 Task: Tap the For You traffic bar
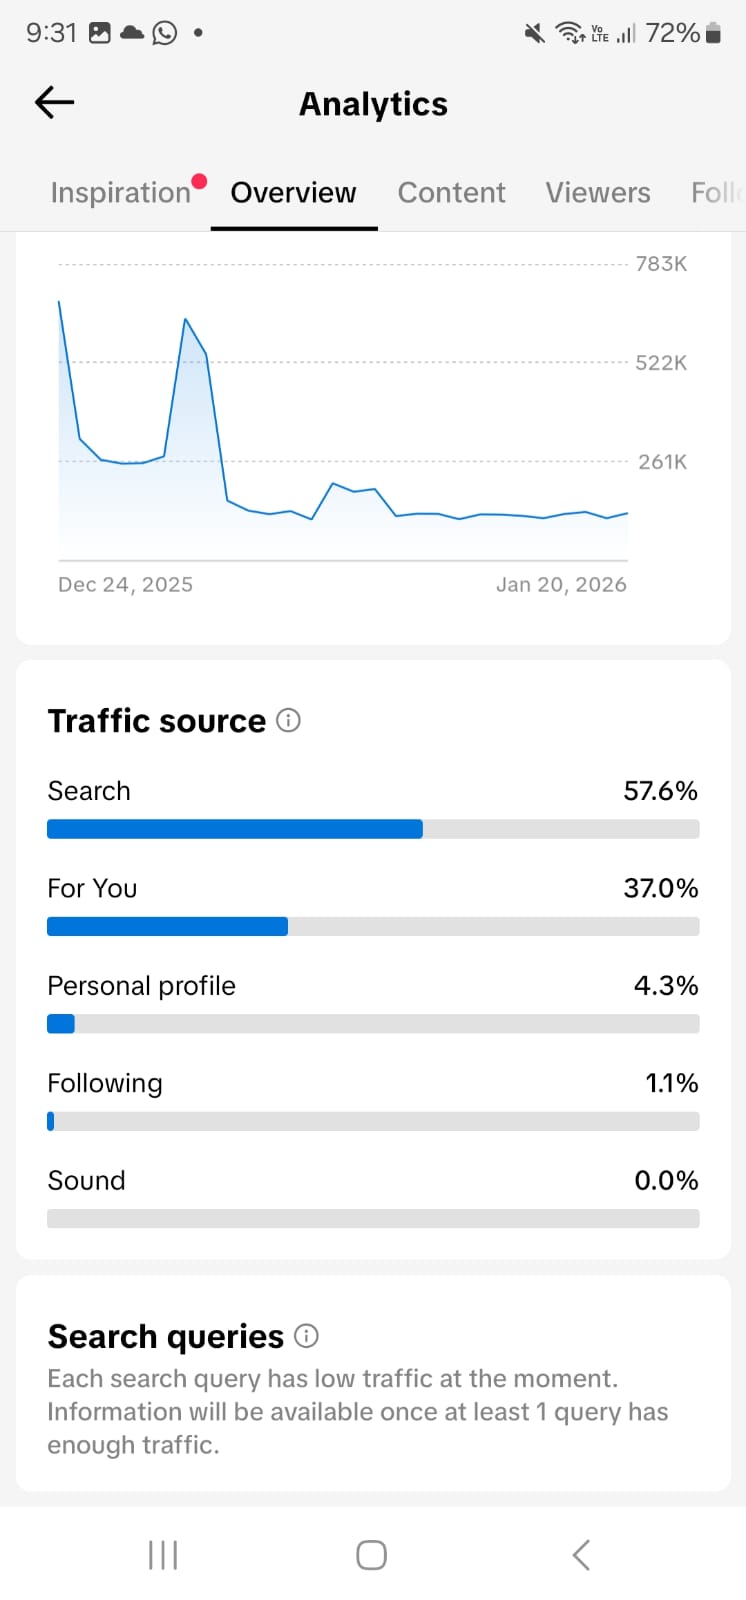point(373,927)
